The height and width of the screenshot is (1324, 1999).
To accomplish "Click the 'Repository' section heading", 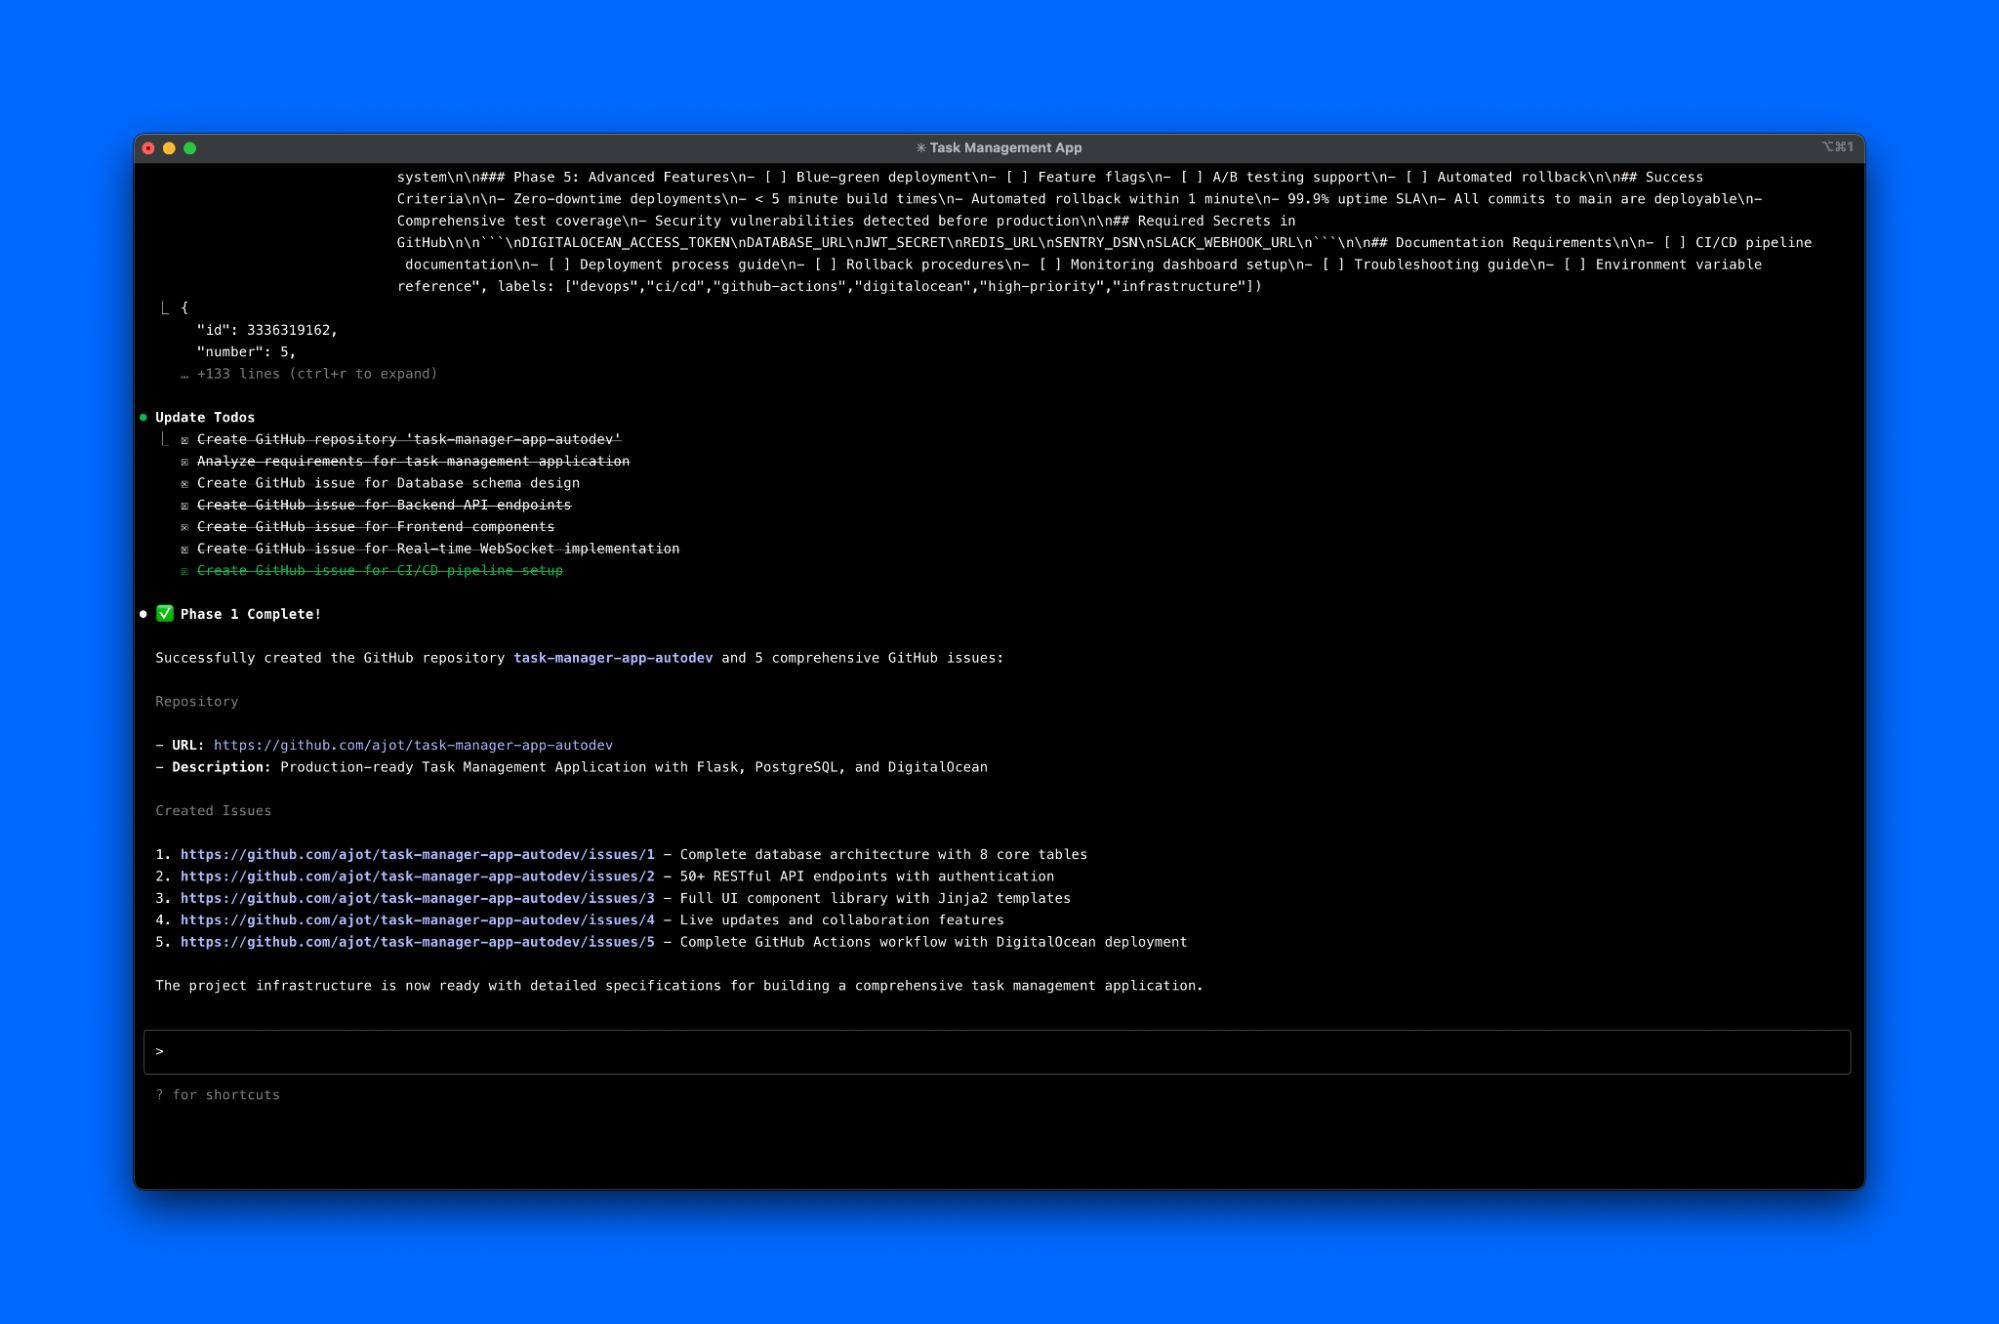I will pos(197,702).
